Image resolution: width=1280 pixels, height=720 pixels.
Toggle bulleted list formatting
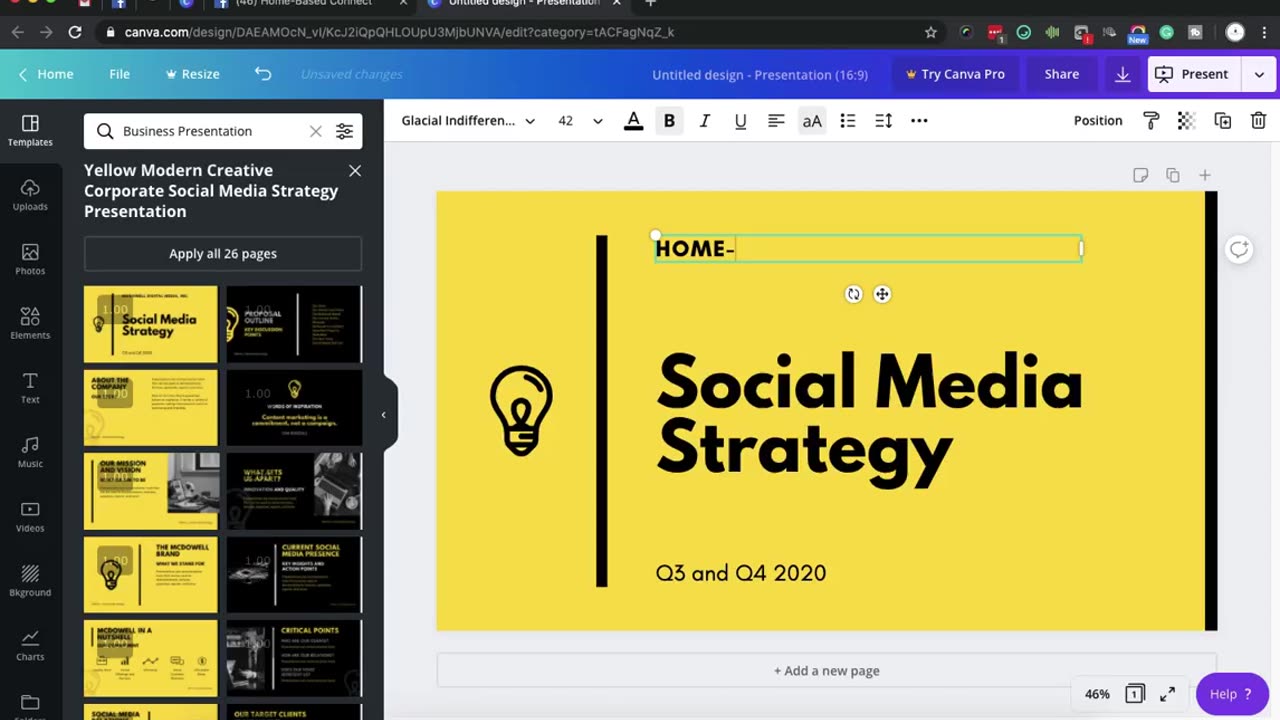(848, 121)
